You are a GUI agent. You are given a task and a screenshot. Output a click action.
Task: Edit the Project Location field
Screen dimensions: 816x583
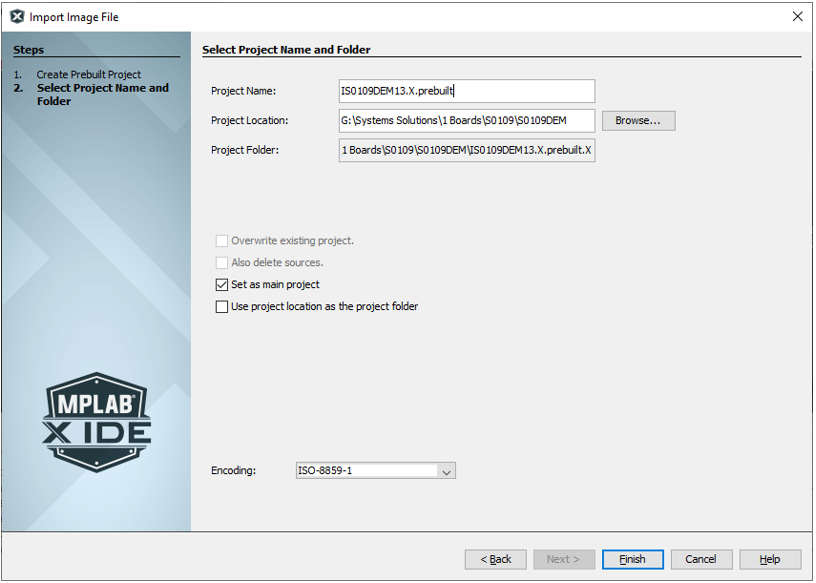click(x=467, y=121)
